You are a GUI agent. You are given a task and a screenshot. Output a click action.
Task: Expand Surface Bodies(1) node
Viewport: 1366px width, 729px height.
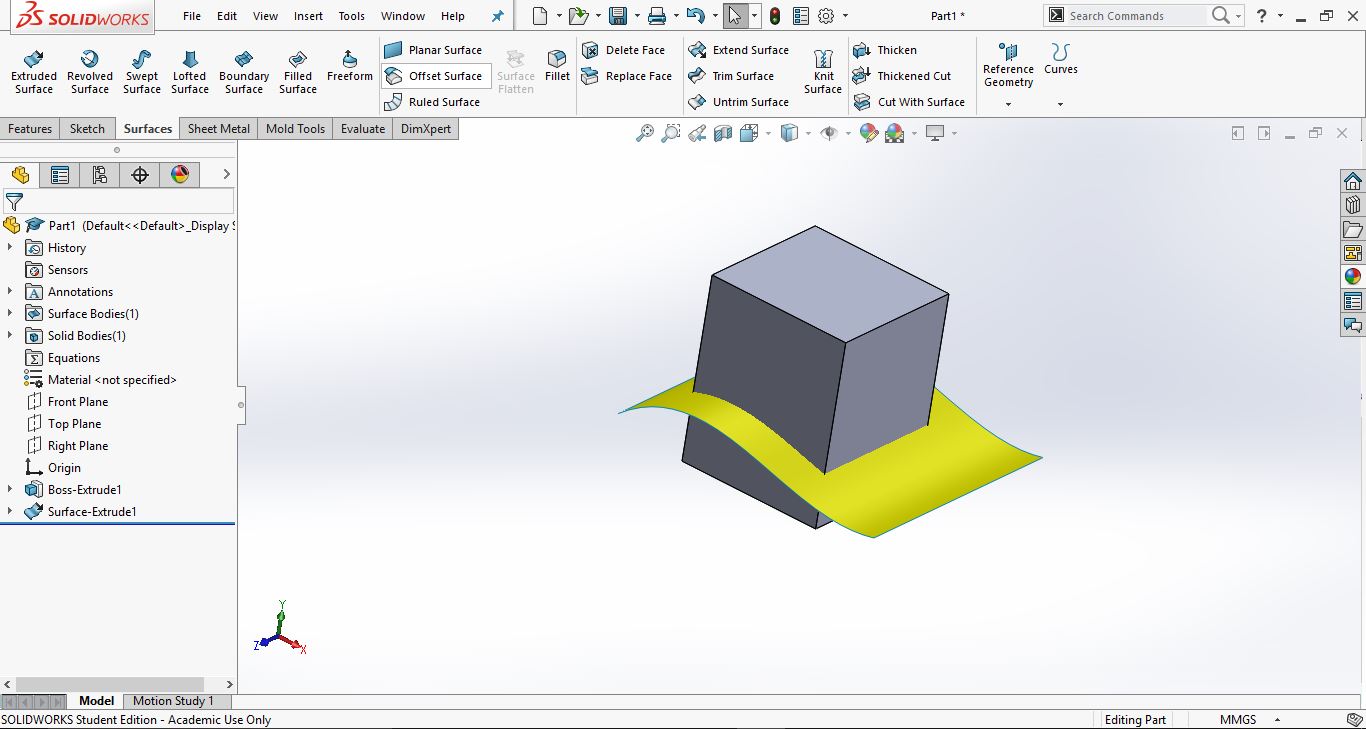tap(10, 314)
